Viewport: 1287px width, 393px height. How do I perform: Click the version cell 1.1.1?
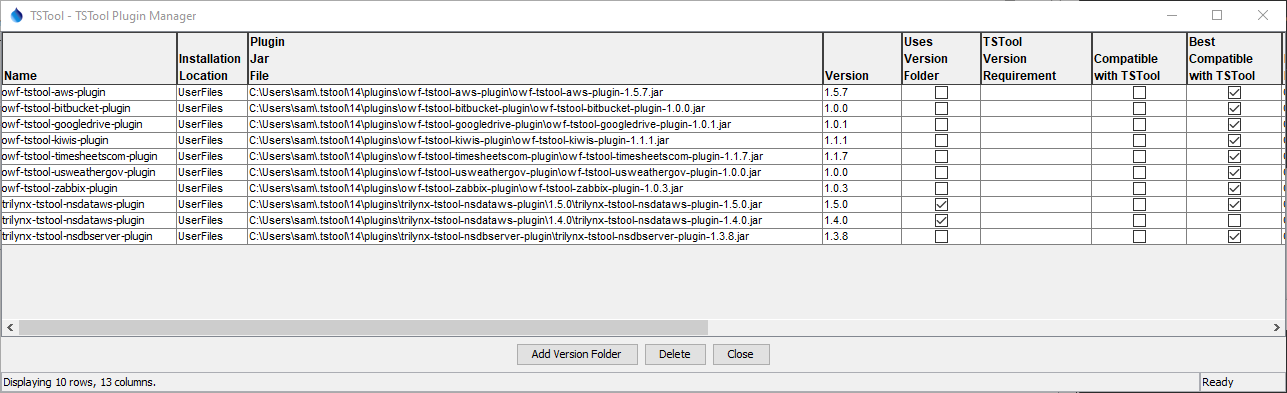click(x=861, y=140)
